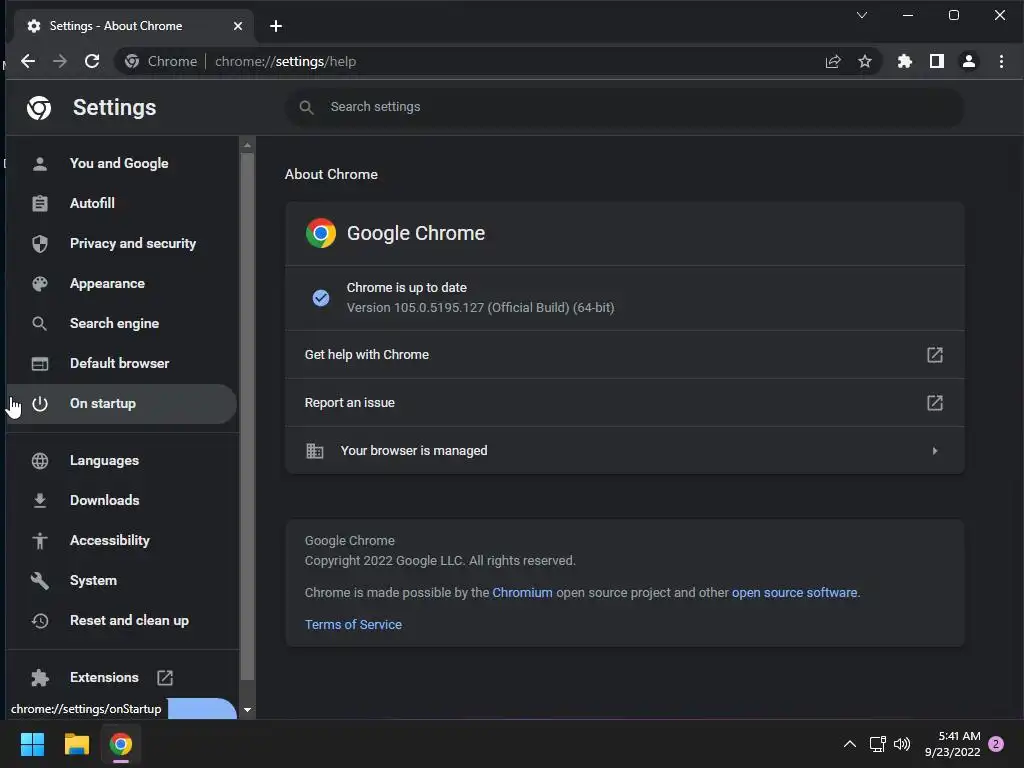Click the About Chrome heading
Screen dimensions: 1024x768
tap(331, 174)
